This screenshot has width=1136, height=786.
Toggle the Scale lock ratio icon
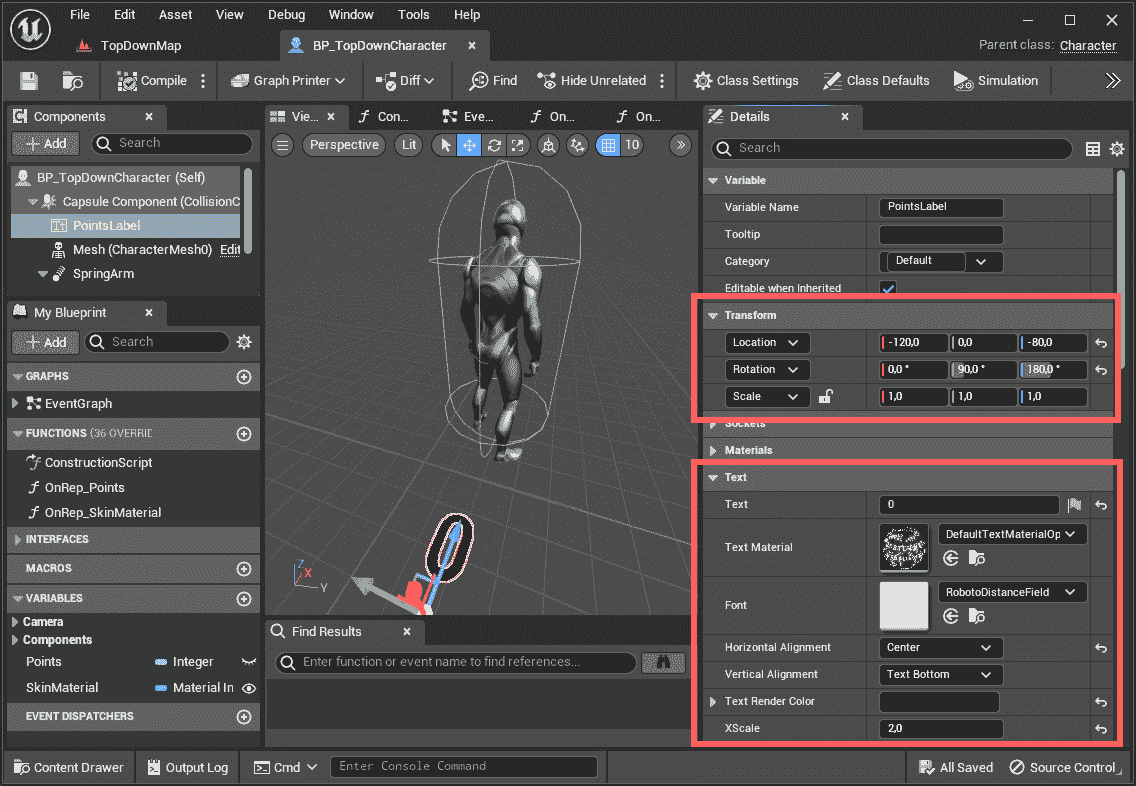[x=825, y=396]
